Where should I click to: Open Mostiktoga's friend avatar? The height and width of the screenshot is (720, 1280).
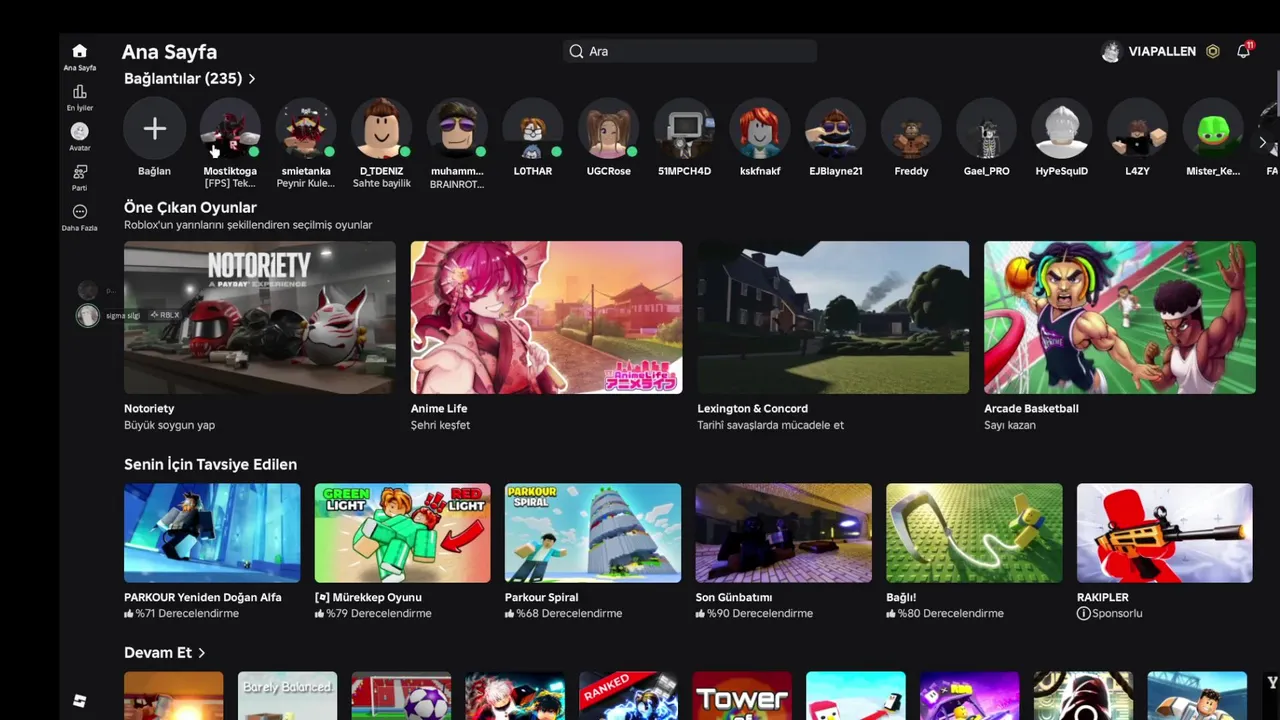(x=230, y=128)
